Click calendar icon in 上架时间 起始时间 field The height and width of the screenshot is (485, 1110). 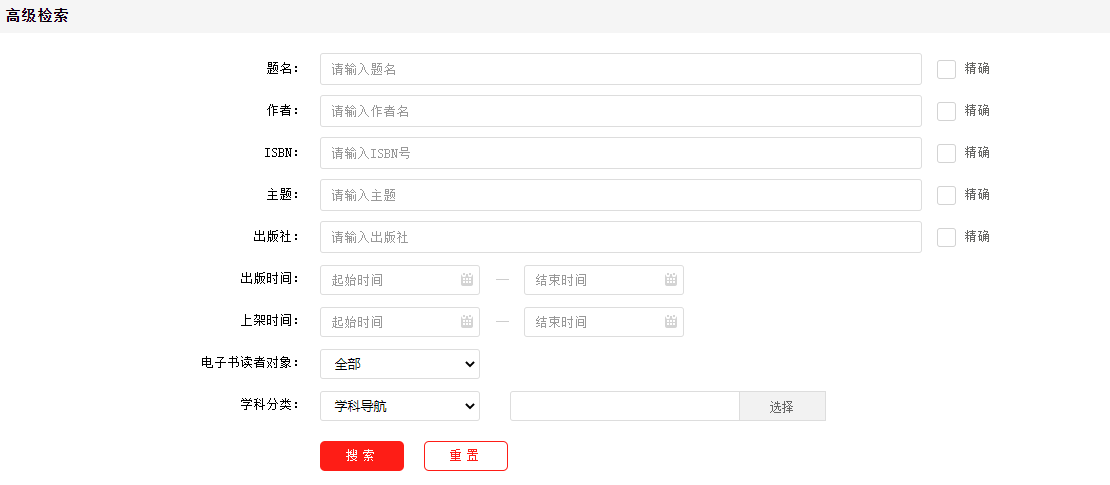pos(467,322)
